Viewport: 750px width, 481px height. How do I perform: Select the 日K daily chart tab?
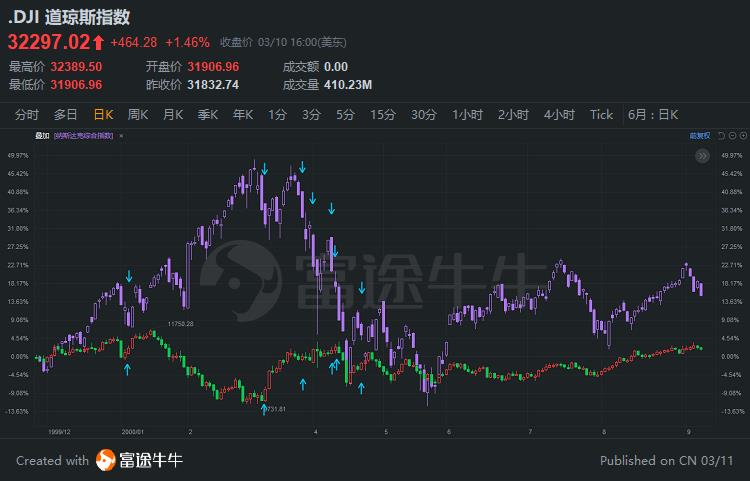point(103,114)
